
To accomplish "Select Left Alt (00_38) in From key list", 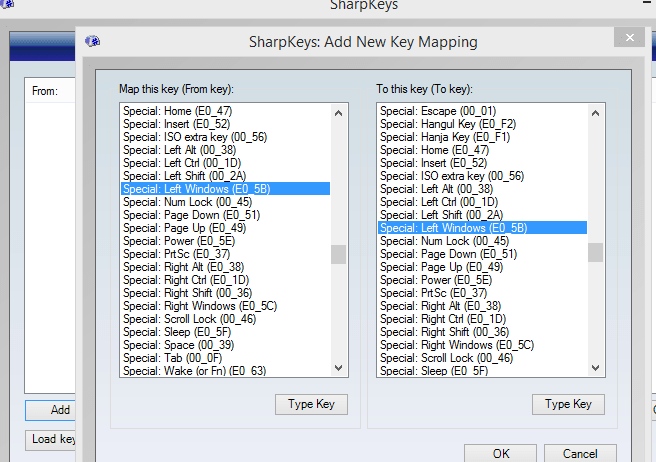I will 225,150.
